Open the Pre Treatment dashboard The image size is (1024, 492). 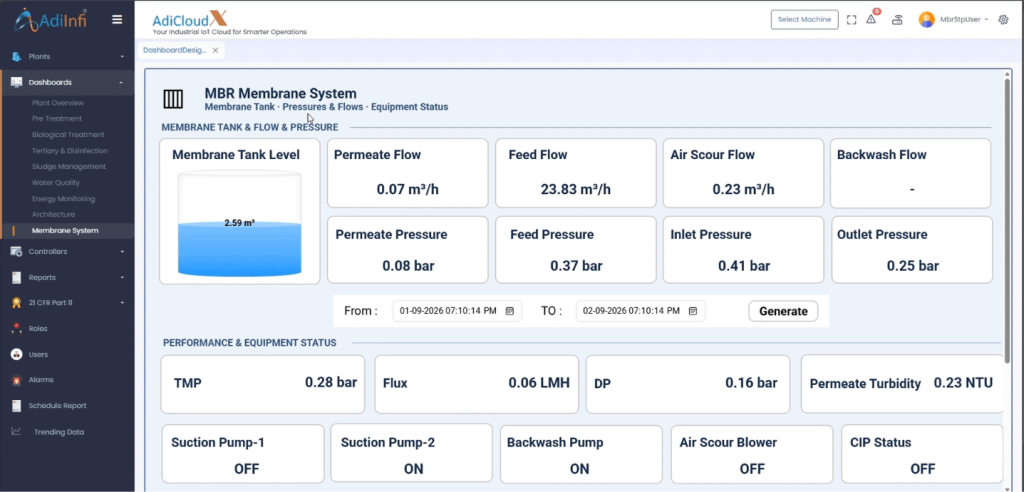57,119
